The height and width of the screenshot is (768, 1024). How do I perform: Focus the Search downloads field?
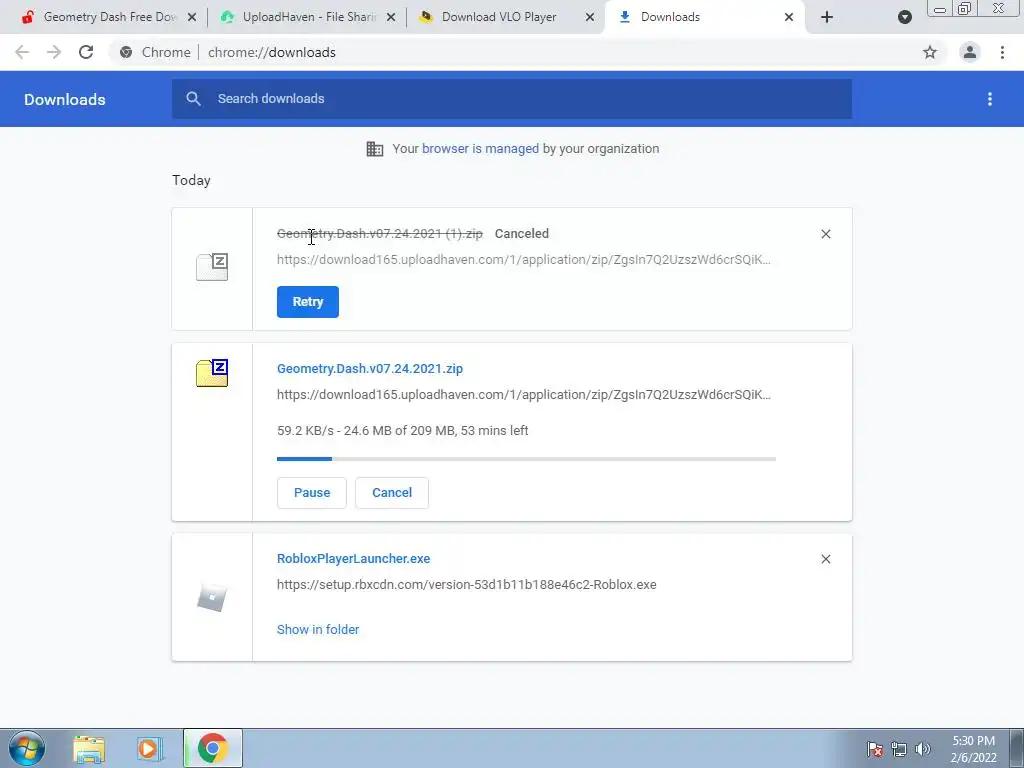click(512, 99)
